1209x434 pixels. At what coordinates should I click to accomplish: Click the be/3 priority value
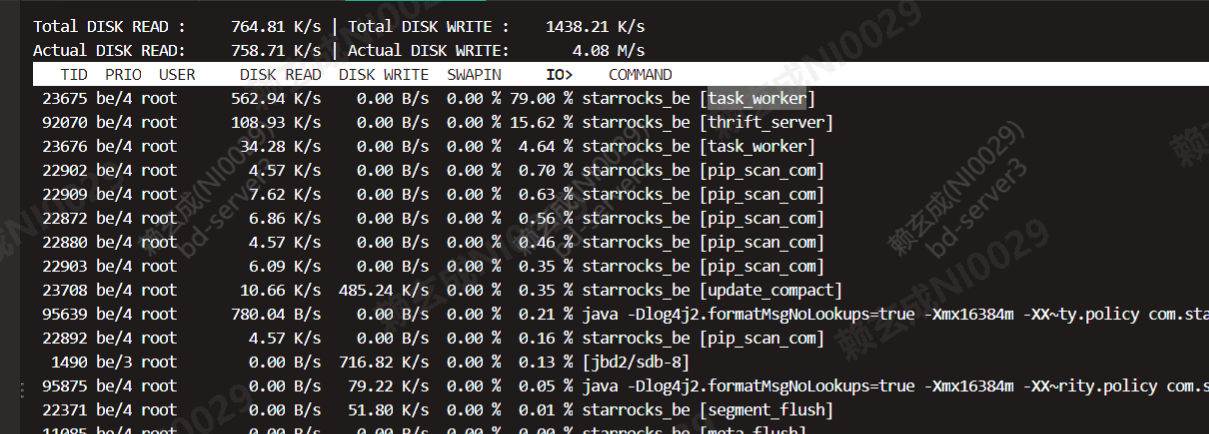(114, 362)
